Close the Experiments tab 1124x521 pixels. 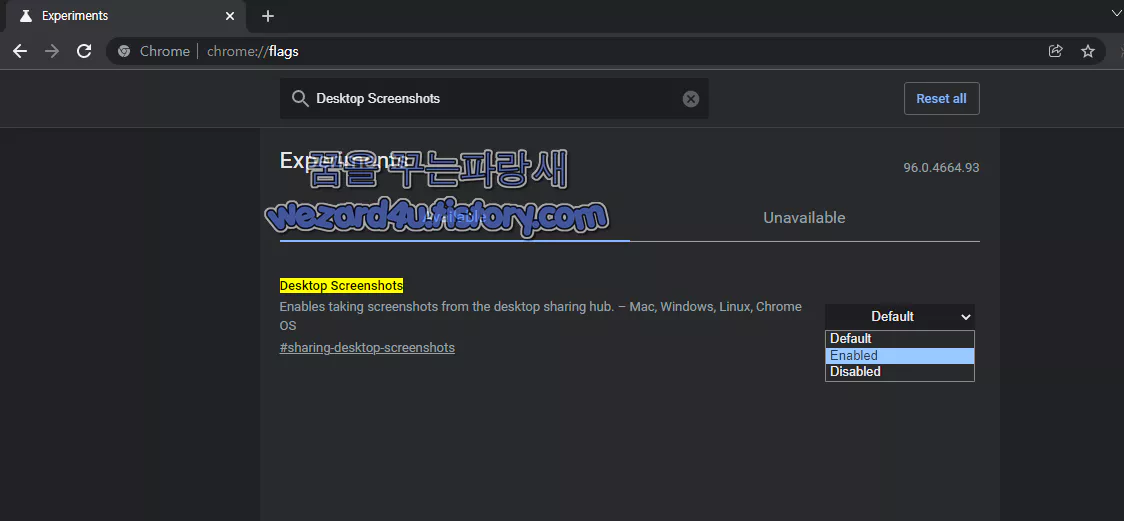tap(230, 16)
